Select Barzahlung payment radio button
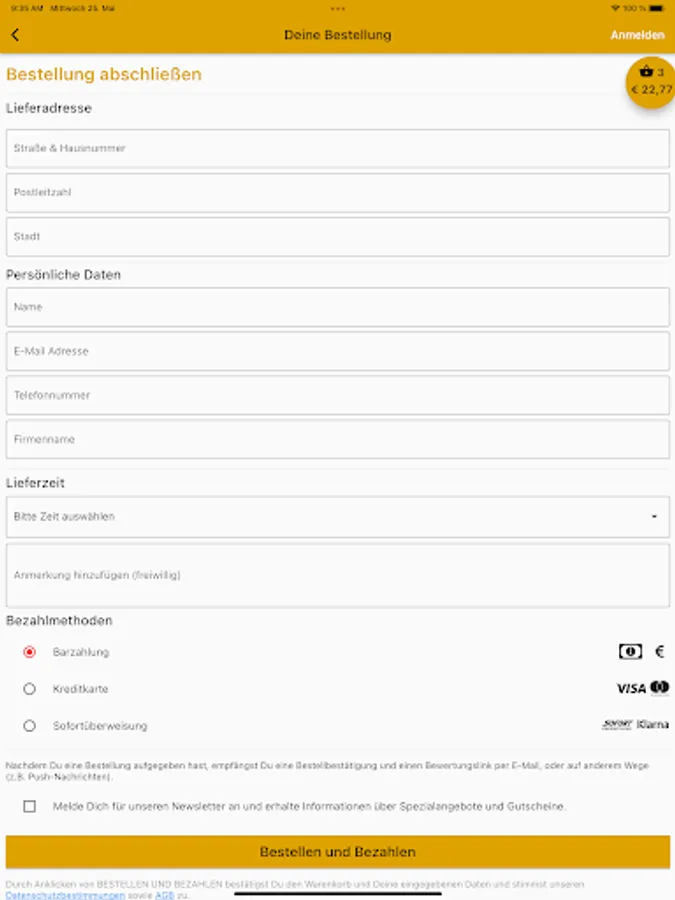Viewport: 675px width, 900px height. tap(29, 652)
